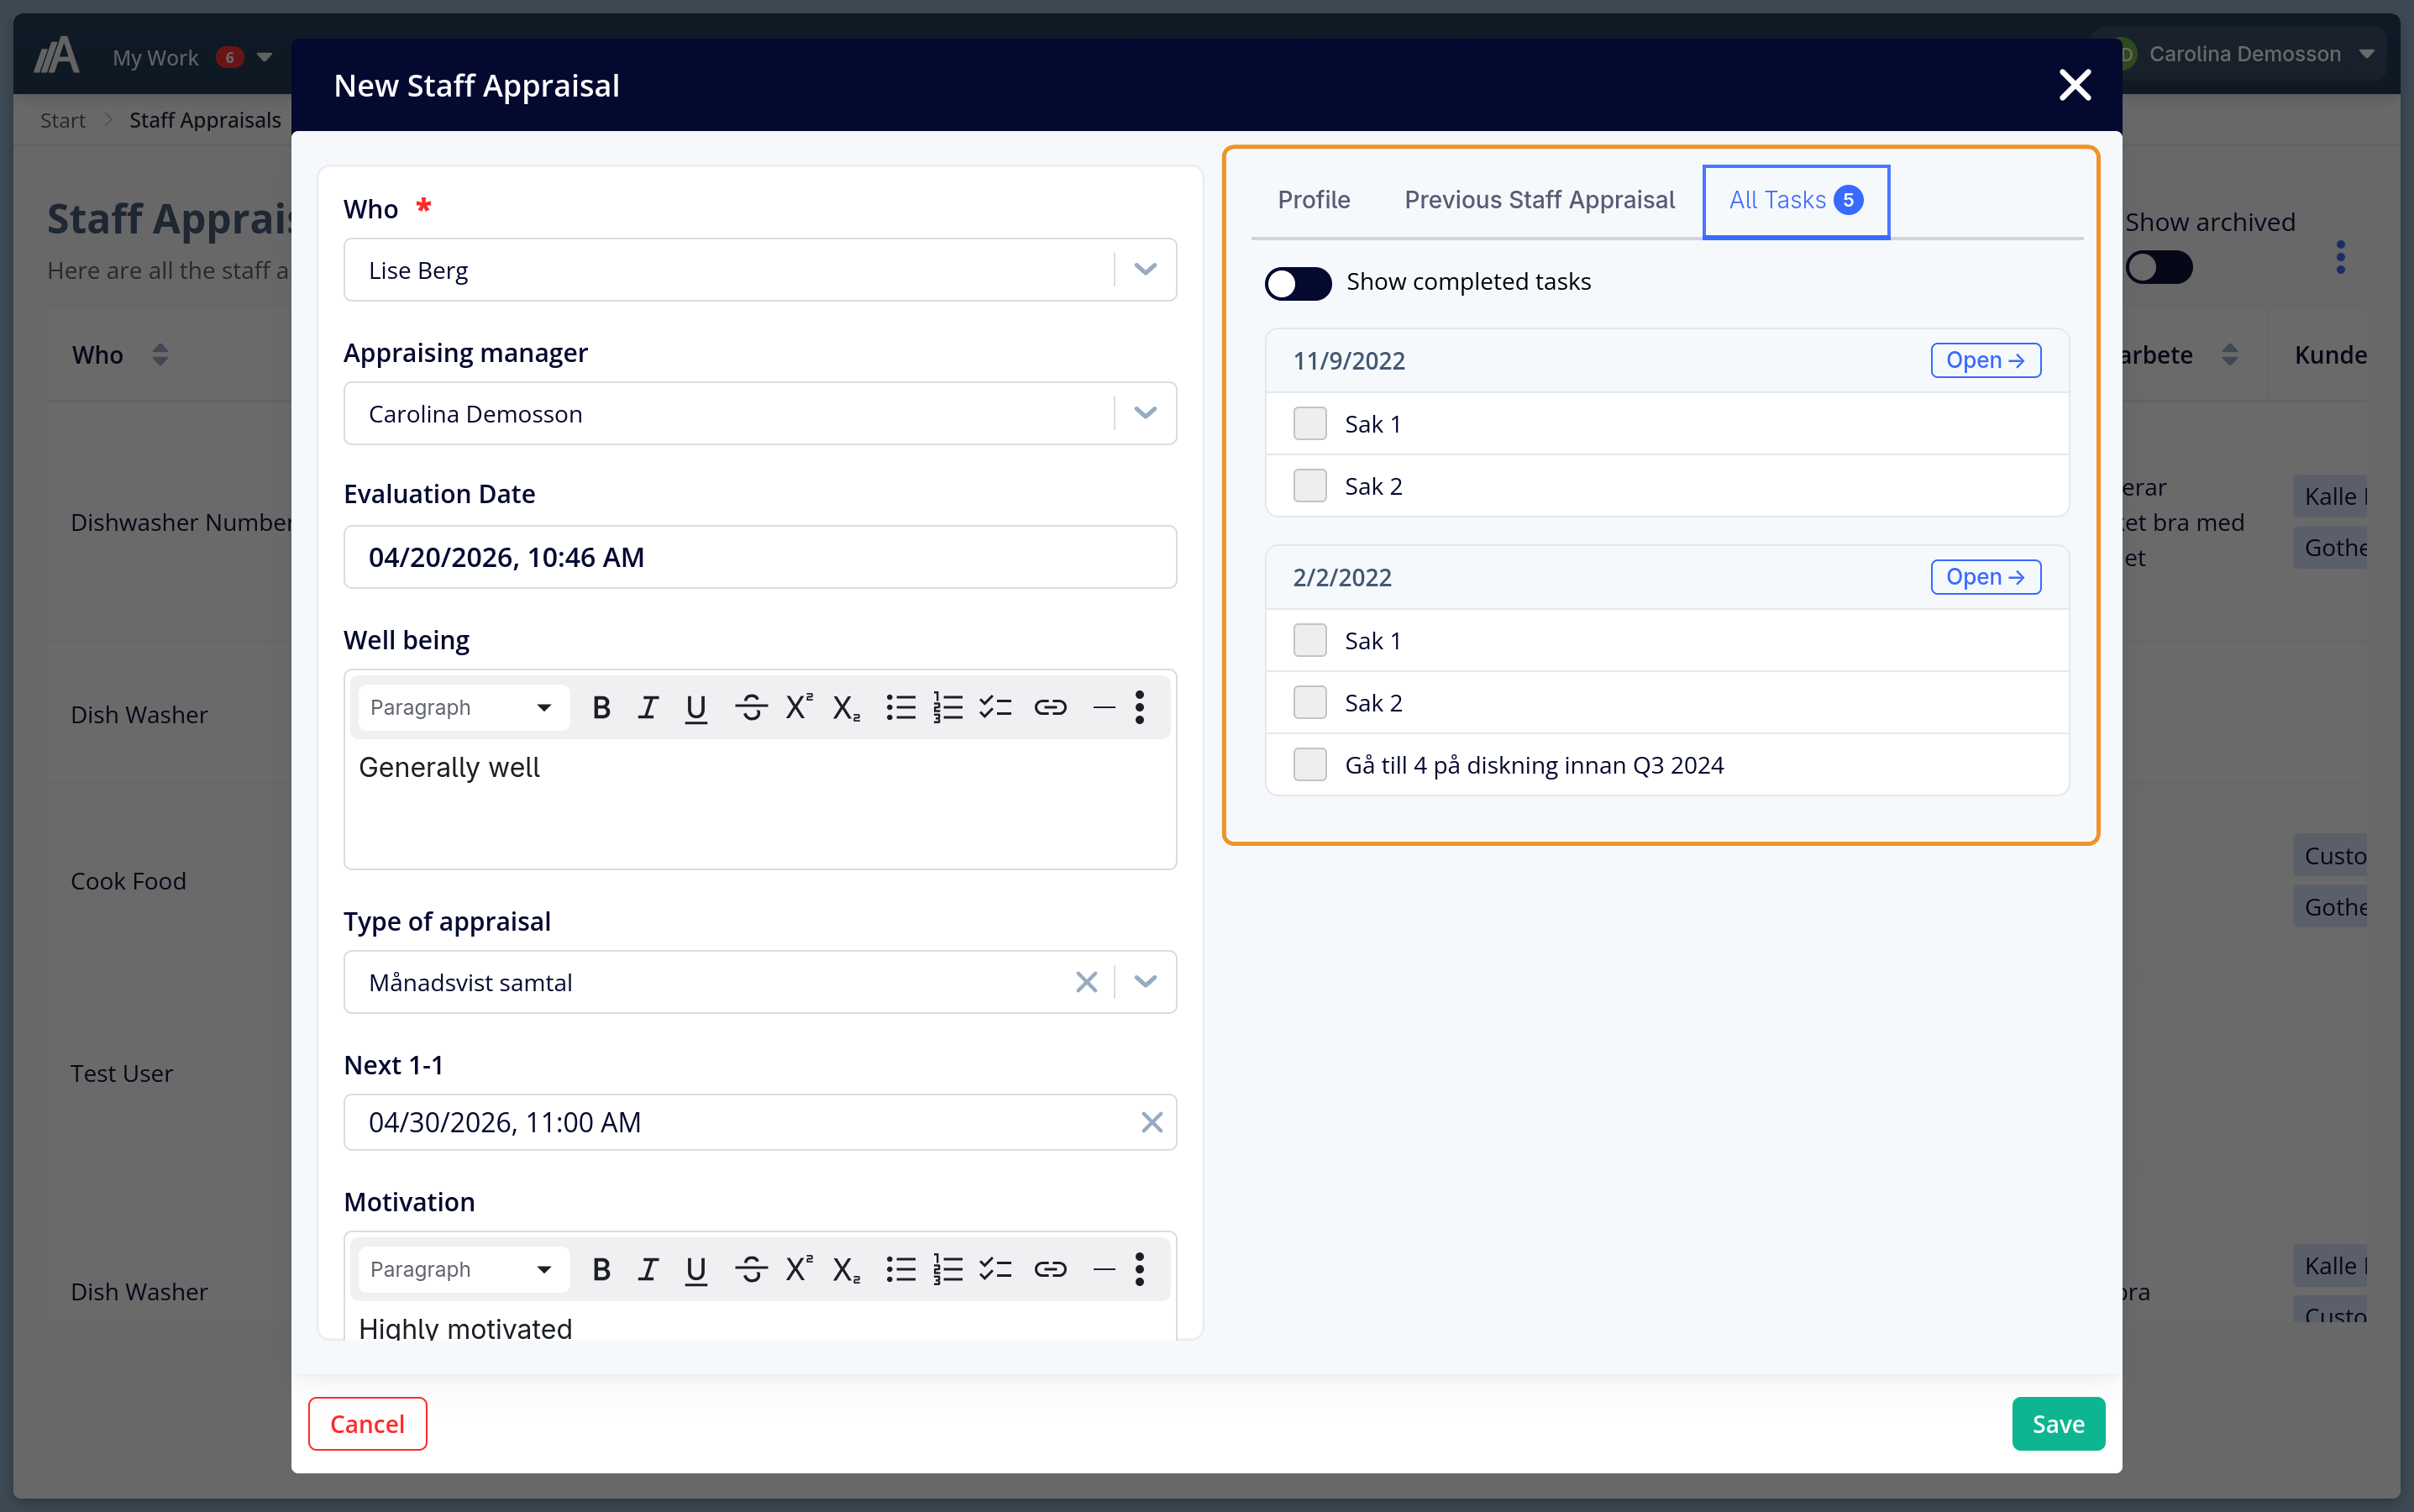Open the 2/2/2022 appraisal
This screenshot has width=2414, height=1512.
point(1984,576)
